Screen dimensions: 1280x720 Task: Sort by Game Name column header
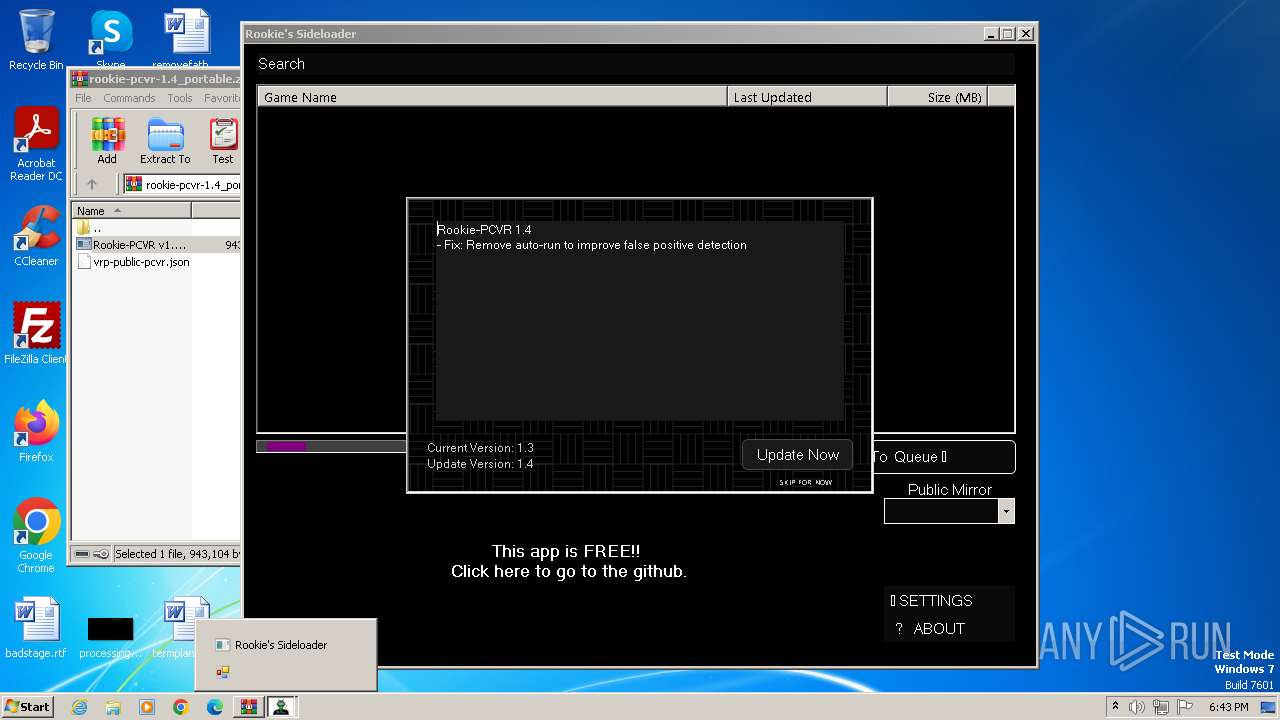492,97
